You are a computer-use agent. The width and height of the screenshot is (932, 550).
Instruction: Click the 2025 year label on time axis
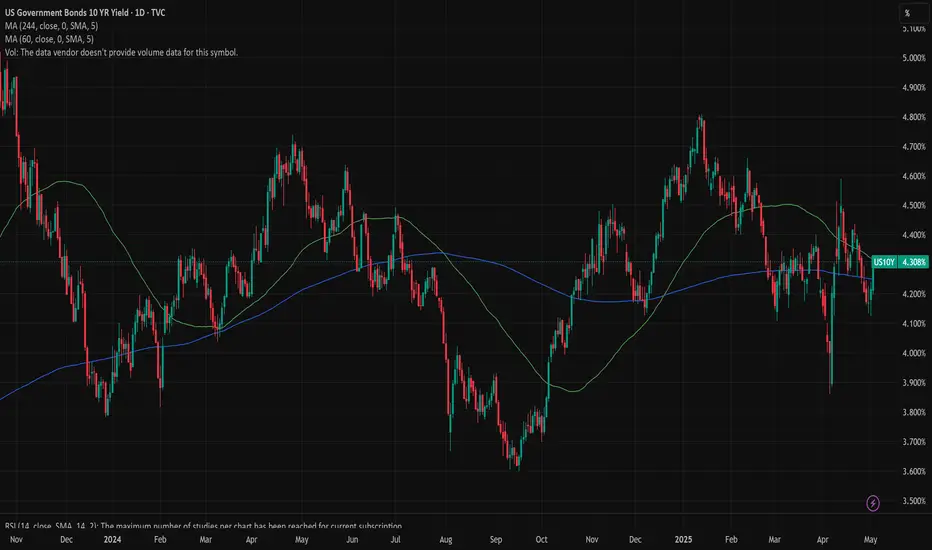684,540
